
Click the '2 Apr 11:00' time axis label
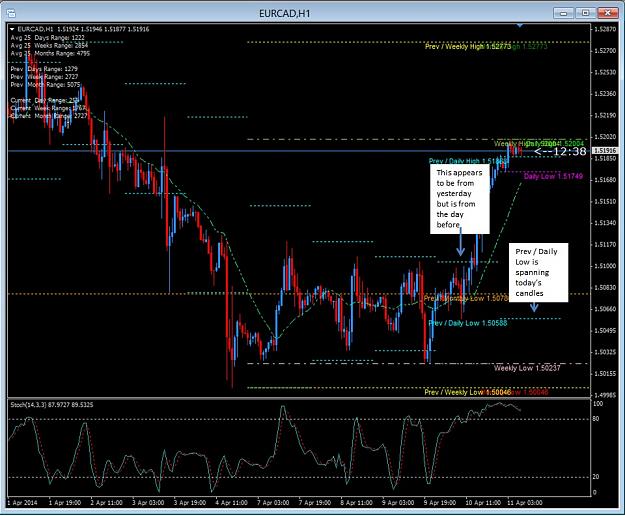point(106,503)
